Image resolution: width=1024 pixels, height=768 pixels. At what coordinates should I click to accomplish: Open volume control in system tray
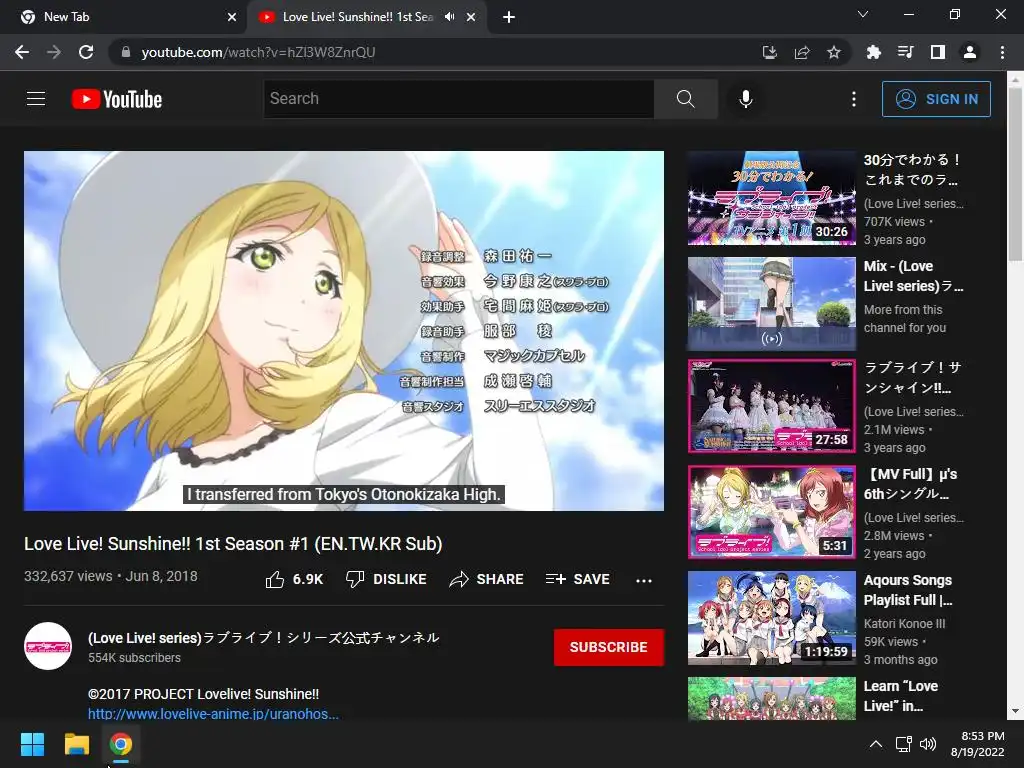(x=928, y=744)
